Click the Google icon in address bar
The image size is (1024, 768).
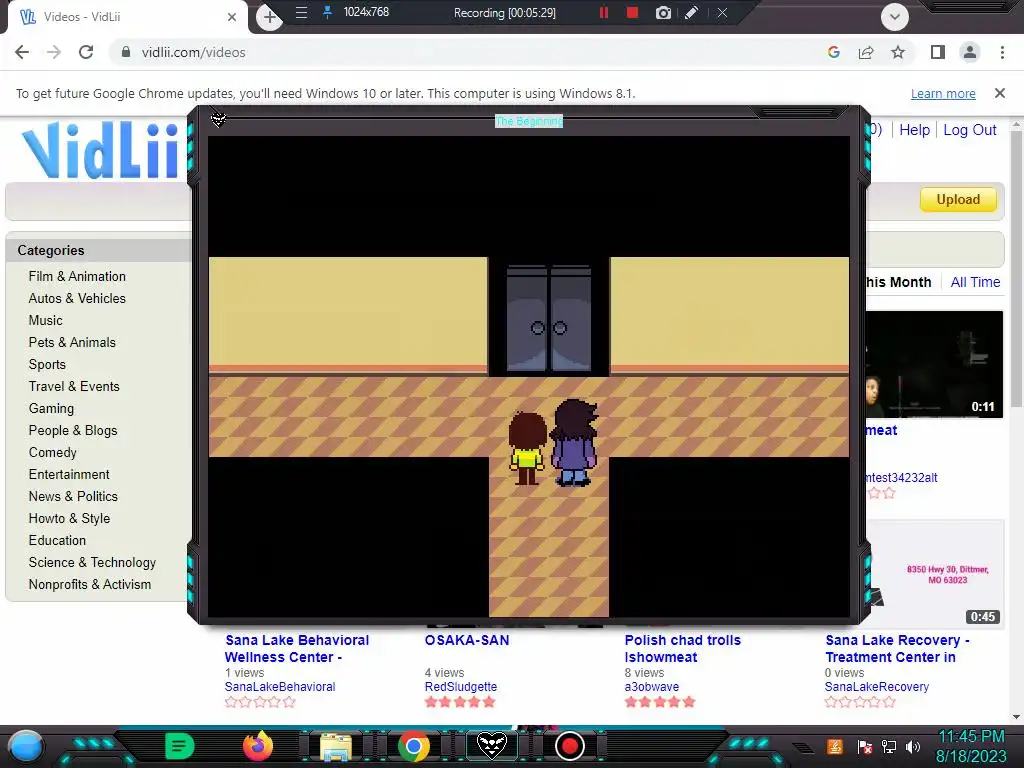click(833, 52)
